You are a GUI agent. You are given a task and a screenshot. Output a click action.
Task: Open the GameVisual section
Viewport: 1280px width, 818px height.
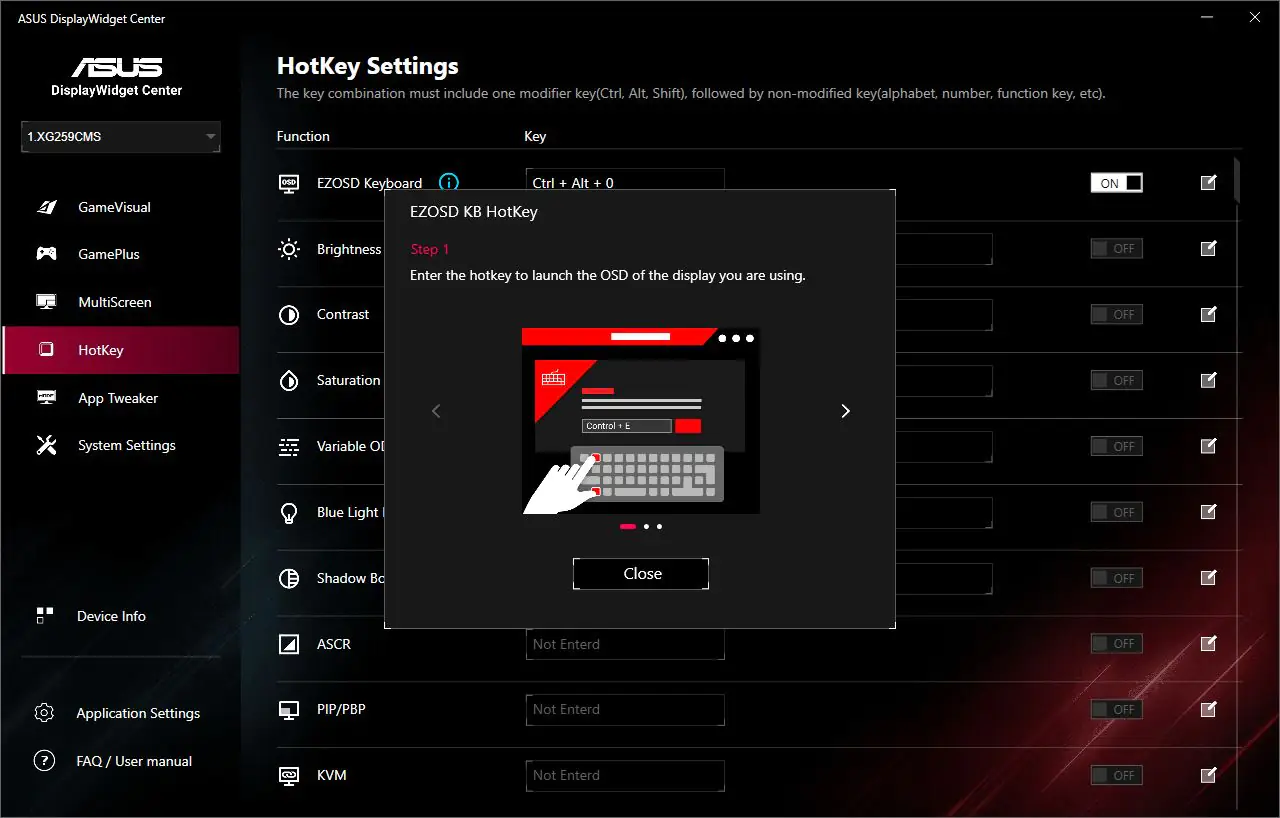(x=114, y=208)
